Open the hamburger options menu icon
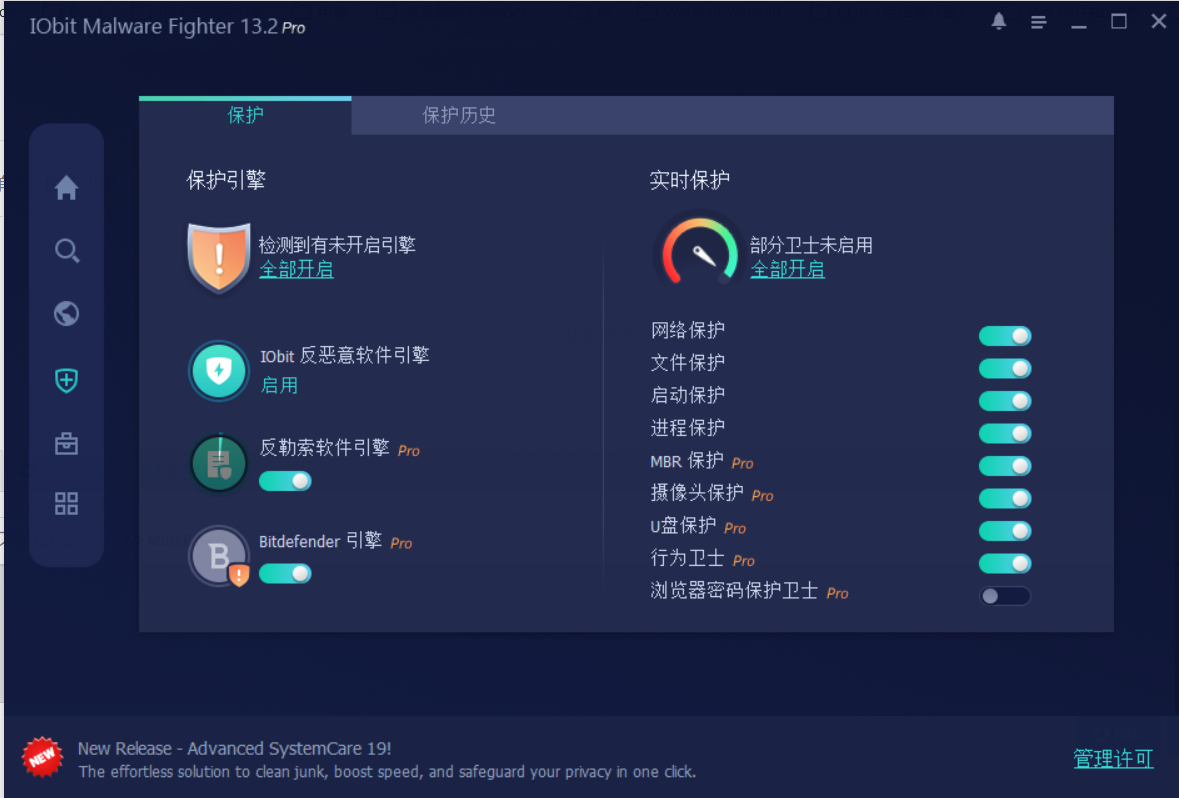This screenshot has width=1179, height=798. (1039, 22)
